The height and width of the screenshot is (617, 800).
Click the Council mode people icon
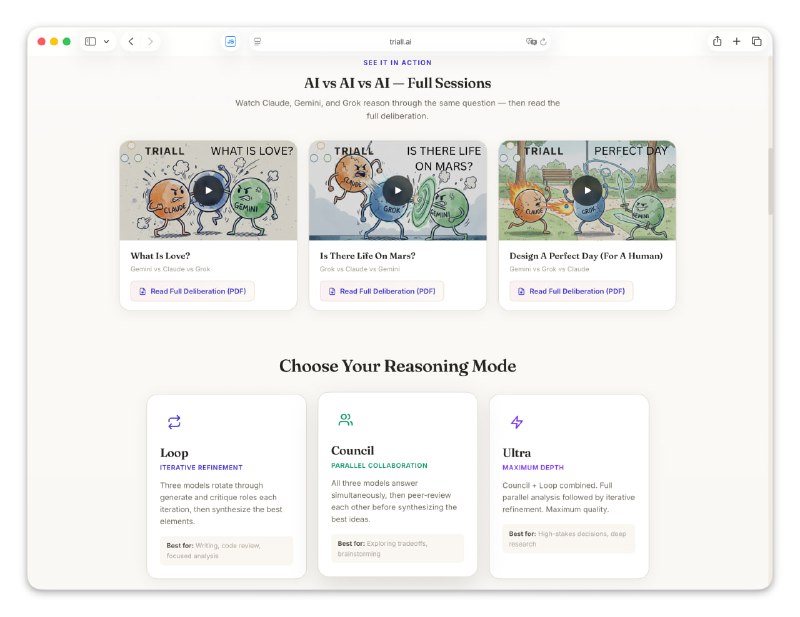point(347,419)
